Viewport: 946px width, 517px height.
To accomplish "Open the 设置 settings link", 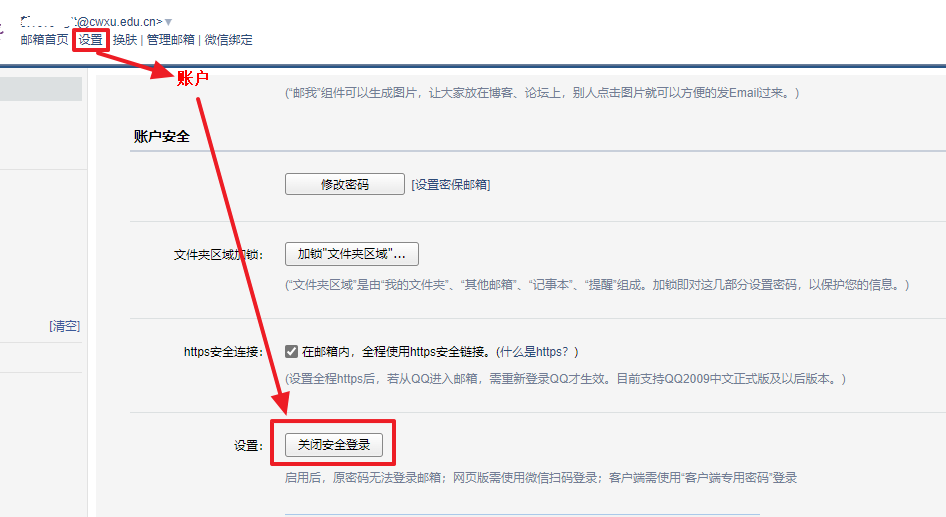I will (90, 40).
